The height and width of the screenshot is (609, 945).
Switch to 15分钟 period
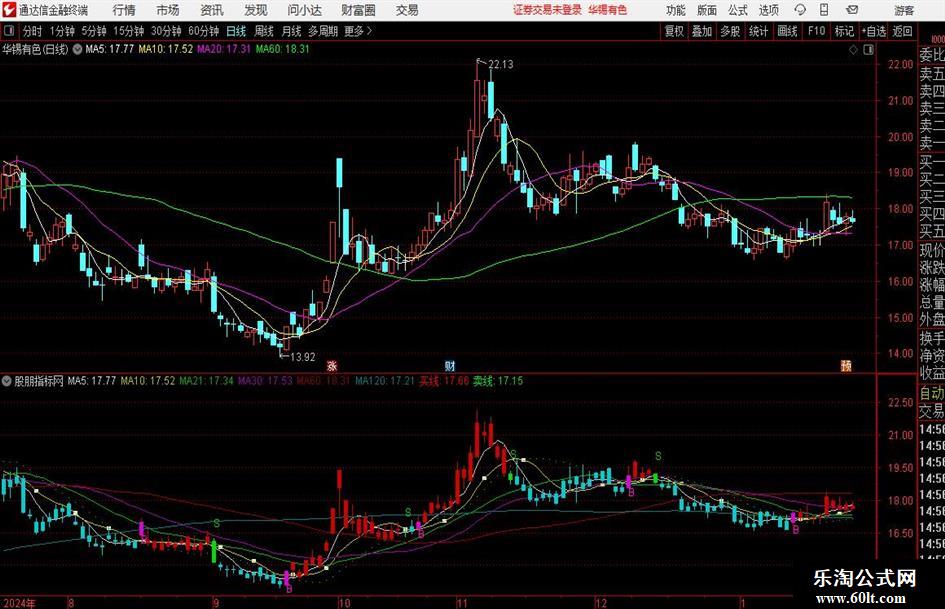pyautogui.click(x=128, y=31)
